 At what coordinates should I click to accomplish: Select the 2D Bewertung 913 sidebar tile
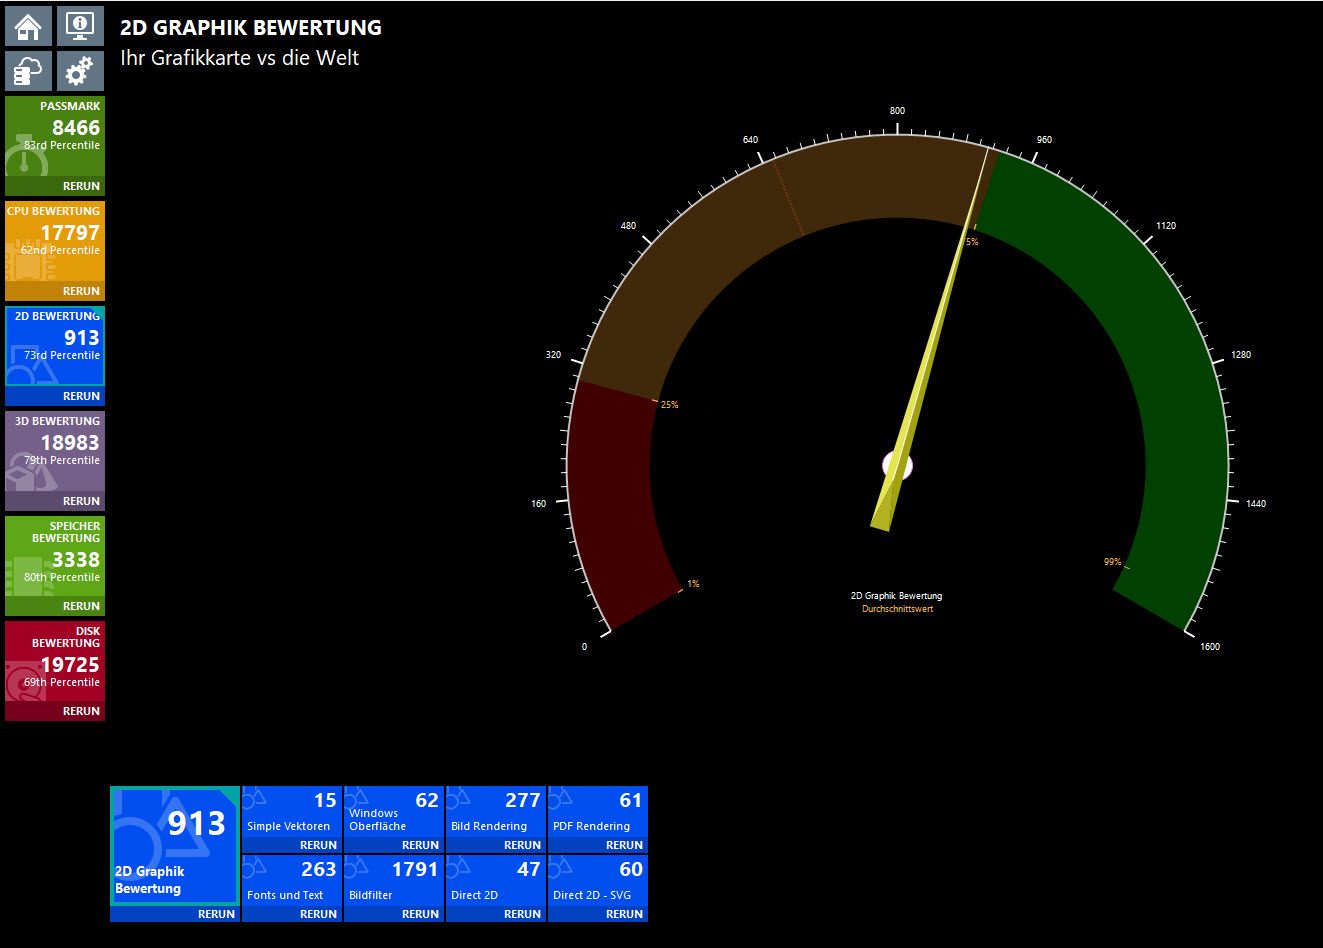point(55,347)
